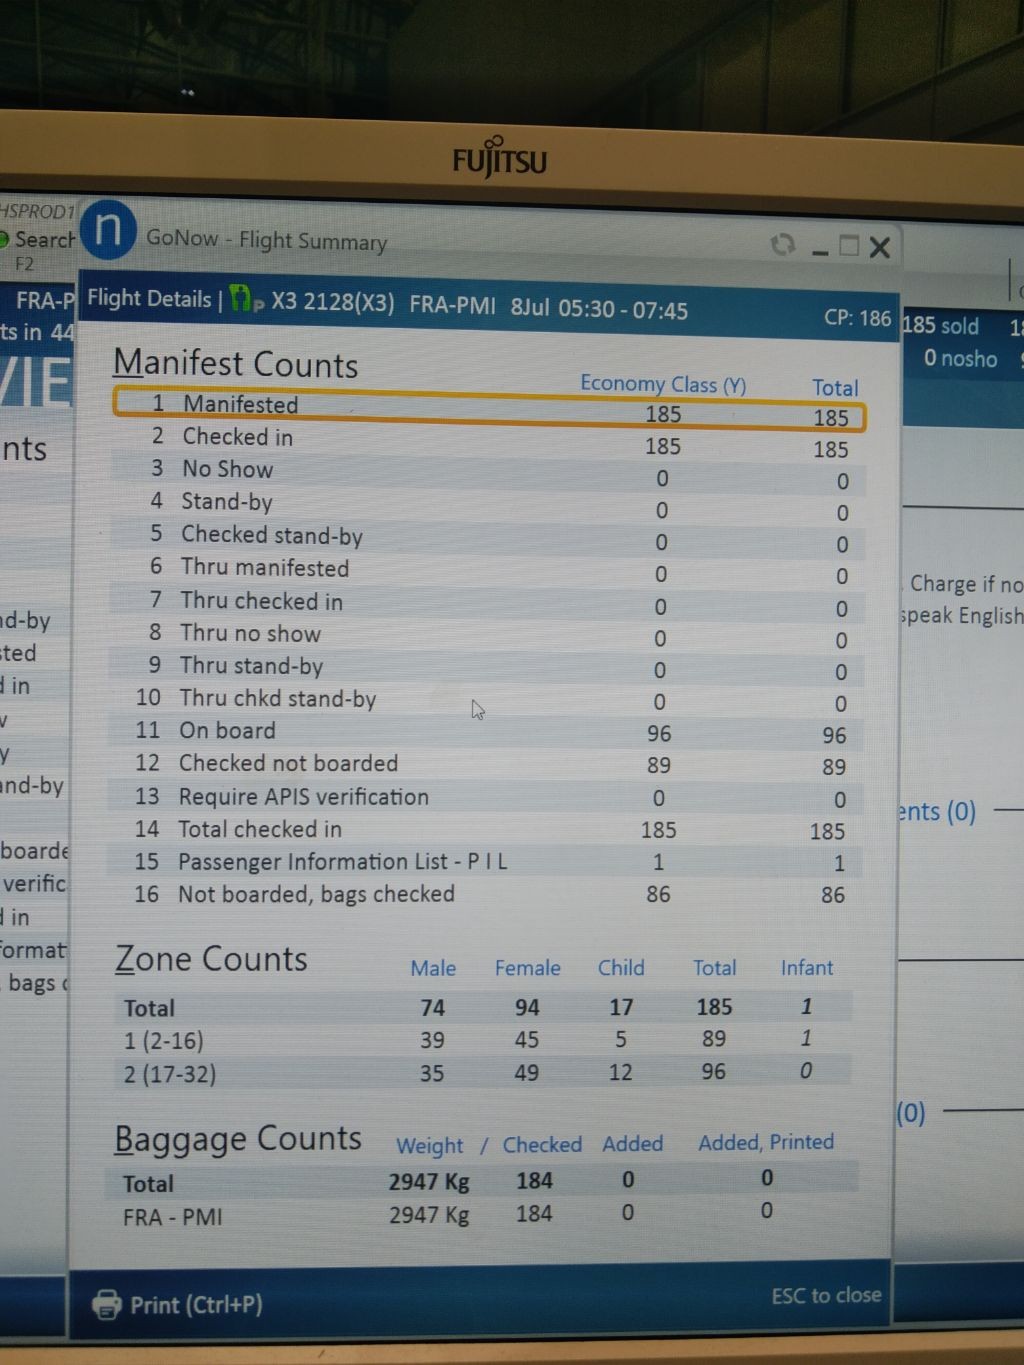Click the Female column header in Zone Counts
This screenshot has width=1024, height=1365.
527,968
